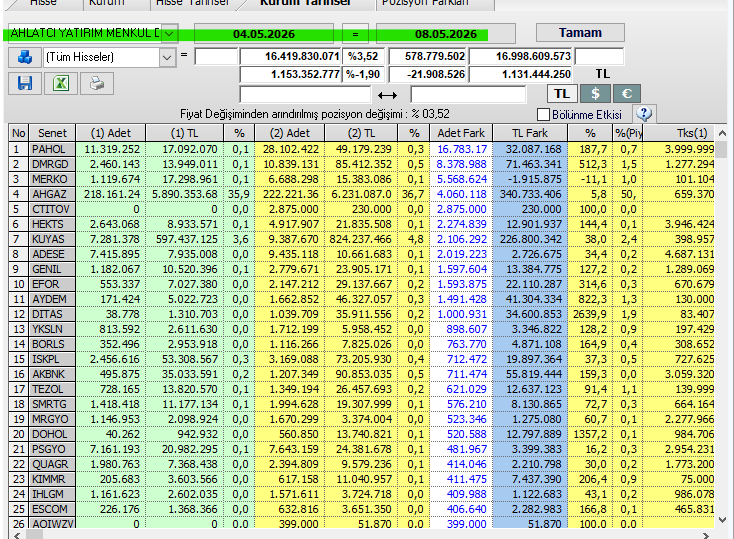
Task: Click the No column header
Action: (x=18, y=133)
